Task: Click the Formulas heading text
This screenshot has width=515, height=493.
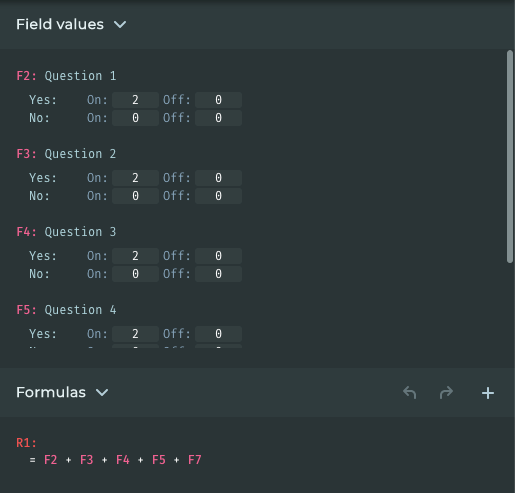Action: click(x=51, y=392)
